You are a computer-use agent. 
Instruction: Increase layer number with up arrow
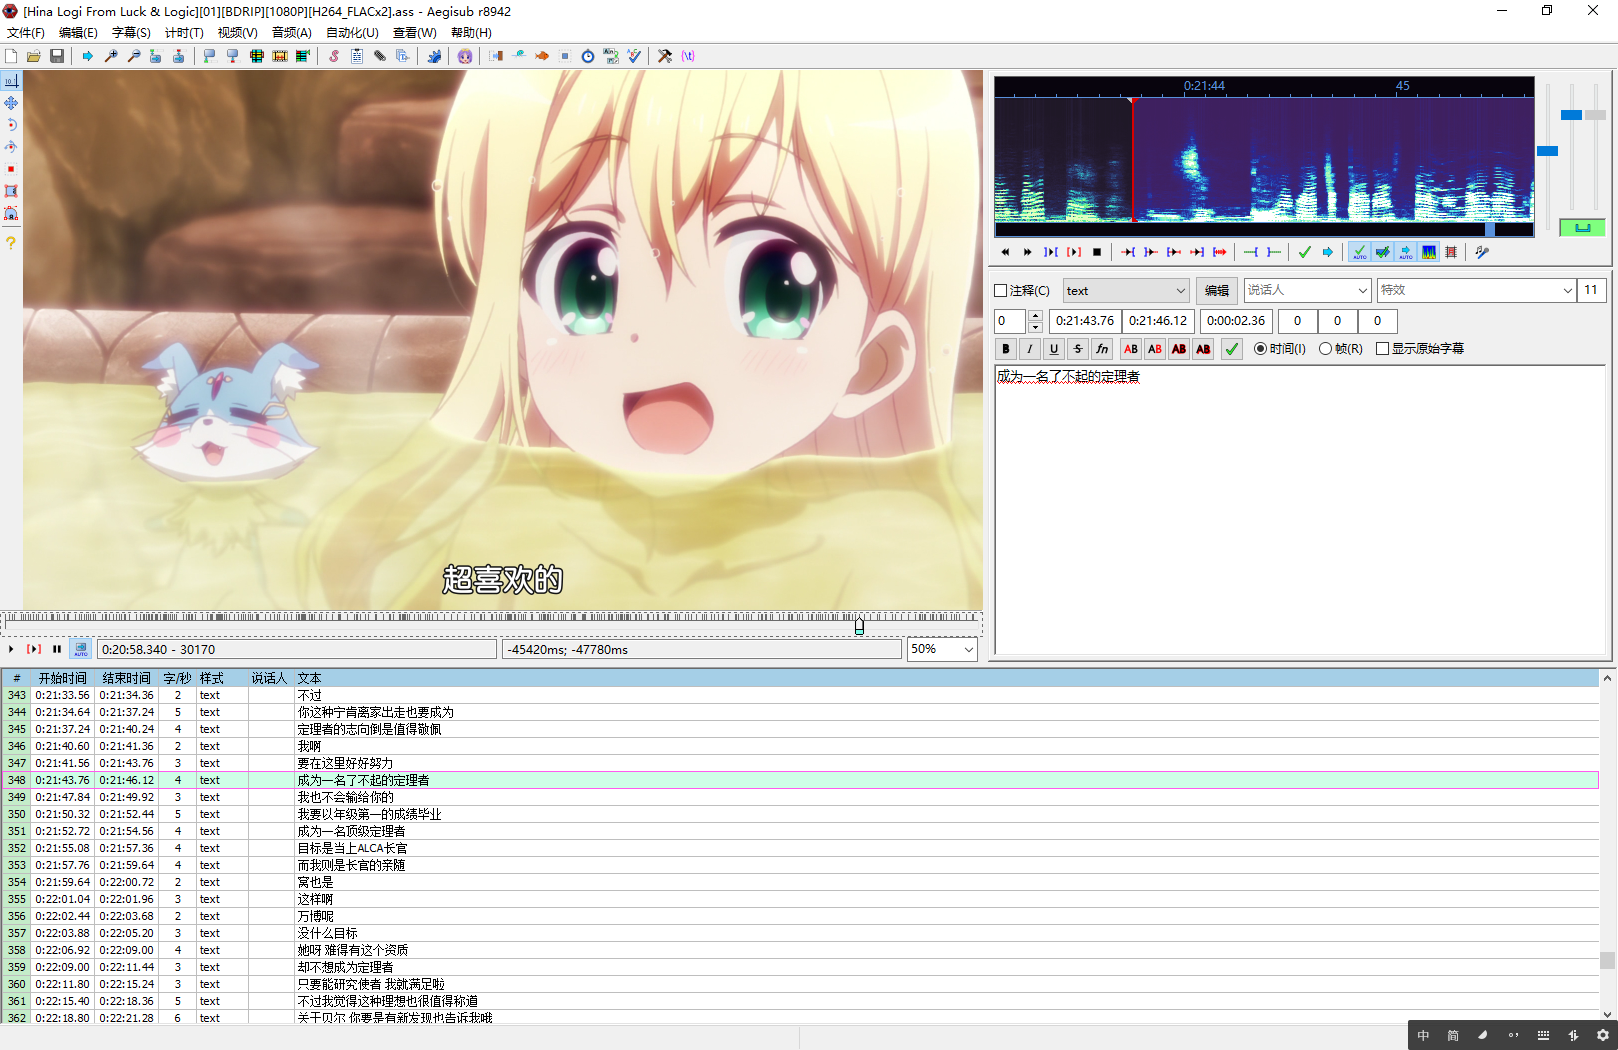1035,315
